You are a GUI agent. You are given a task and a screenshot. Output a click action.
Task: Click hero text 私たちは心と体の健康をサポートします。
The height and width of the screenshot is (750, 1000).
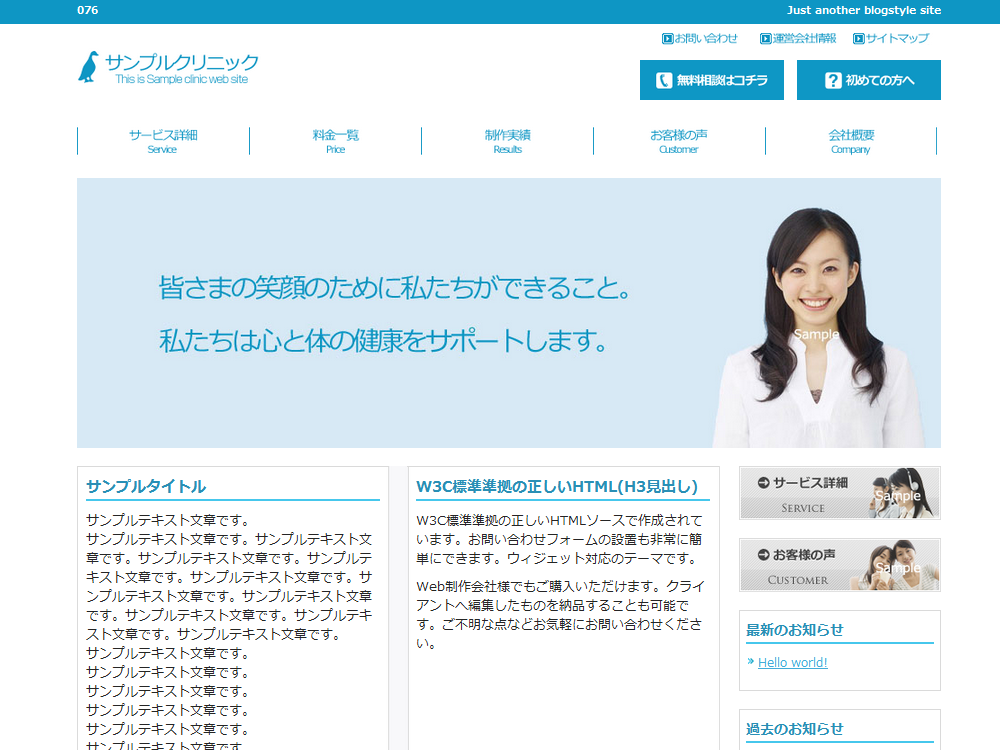[x=383, y=341]
